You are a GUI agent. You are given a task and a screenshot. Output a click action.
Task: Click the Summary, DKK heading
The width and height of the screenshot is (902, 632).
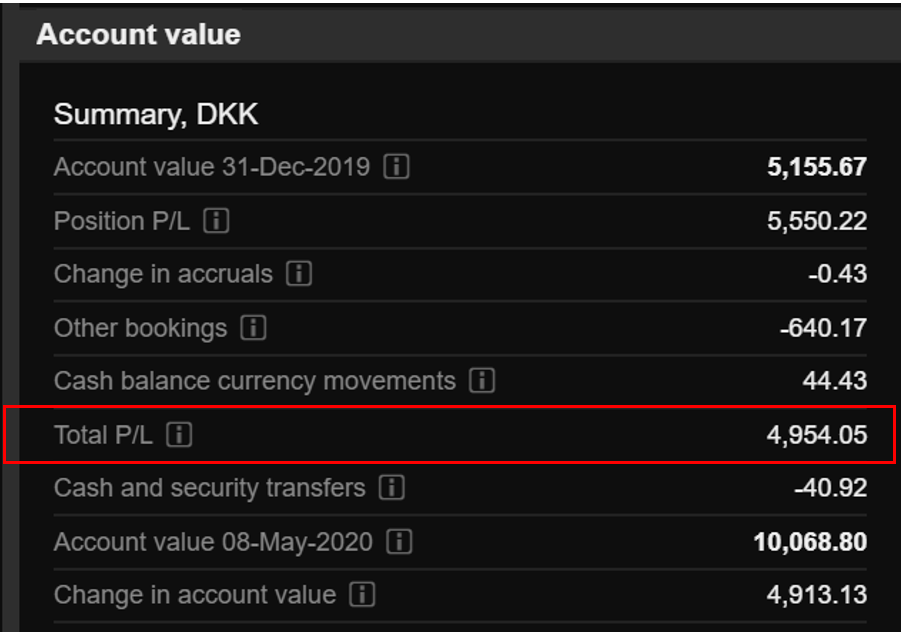pyautogui.click(x=156, y=113)
